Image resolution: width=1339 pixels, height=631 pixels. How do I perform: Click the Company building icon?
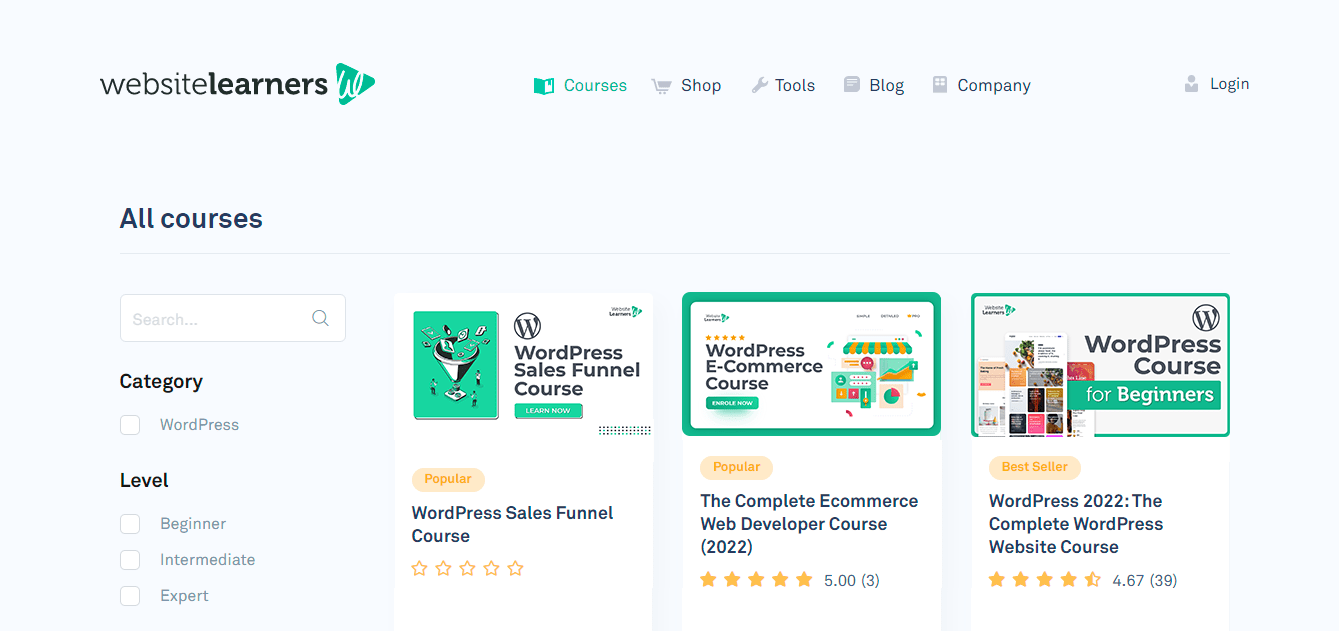[940, 85]
